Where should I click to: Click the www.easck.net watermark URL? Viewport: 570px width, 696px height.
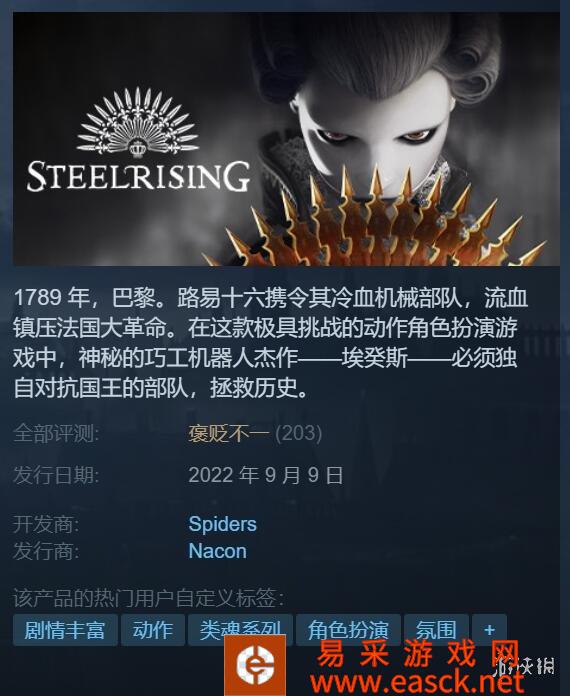point(417,682)
